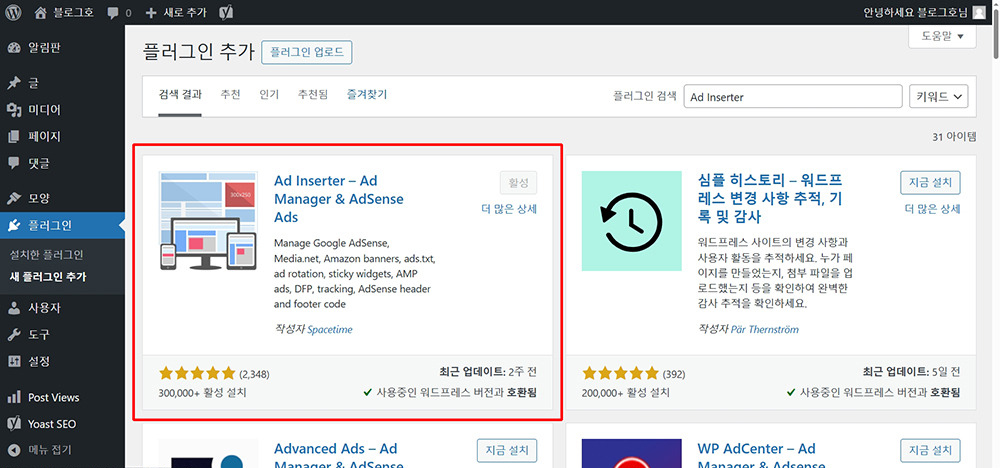The width and height of the screenshot is (1000, 468).
Task: Click the 심플 히스토리 star rating (392)
Action: 633,373
